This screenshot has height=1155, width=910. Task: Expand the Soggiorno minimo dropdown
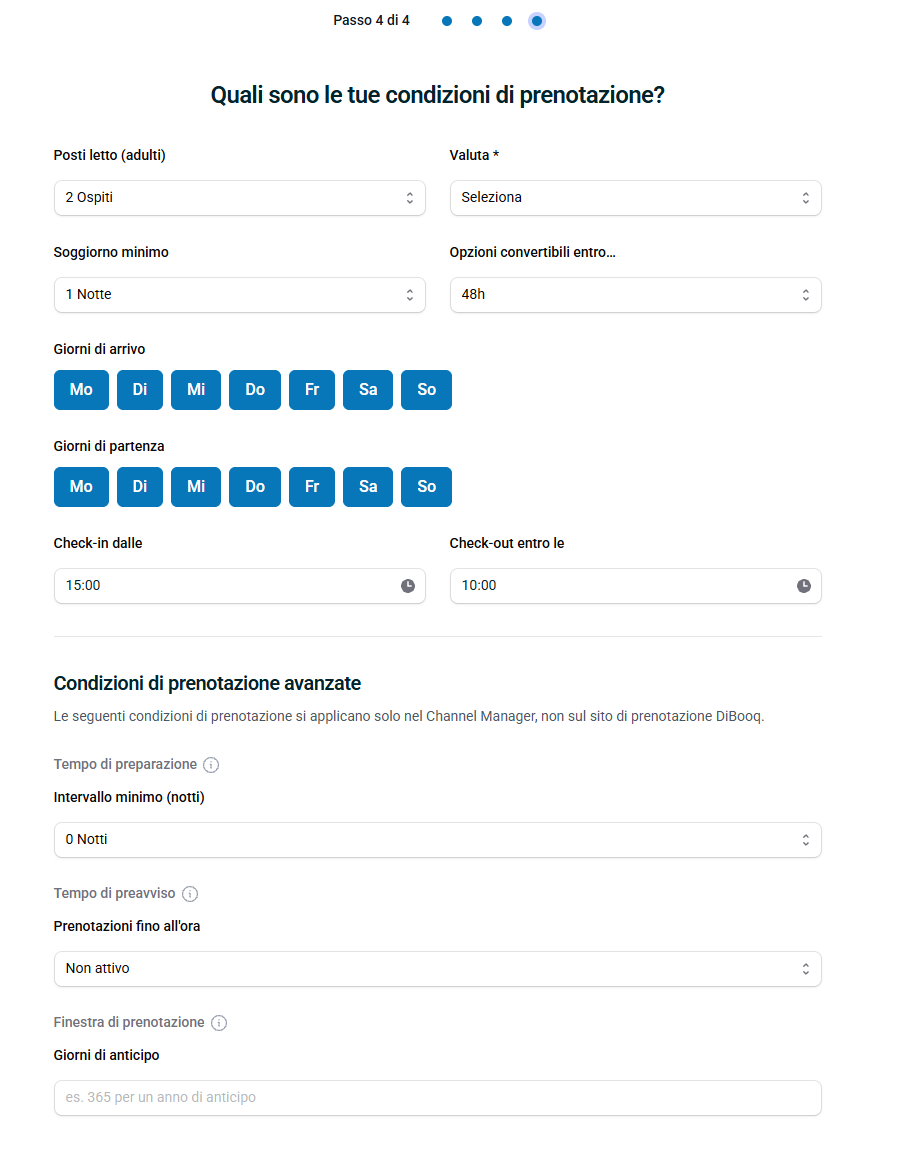click(x=239, y=295)
